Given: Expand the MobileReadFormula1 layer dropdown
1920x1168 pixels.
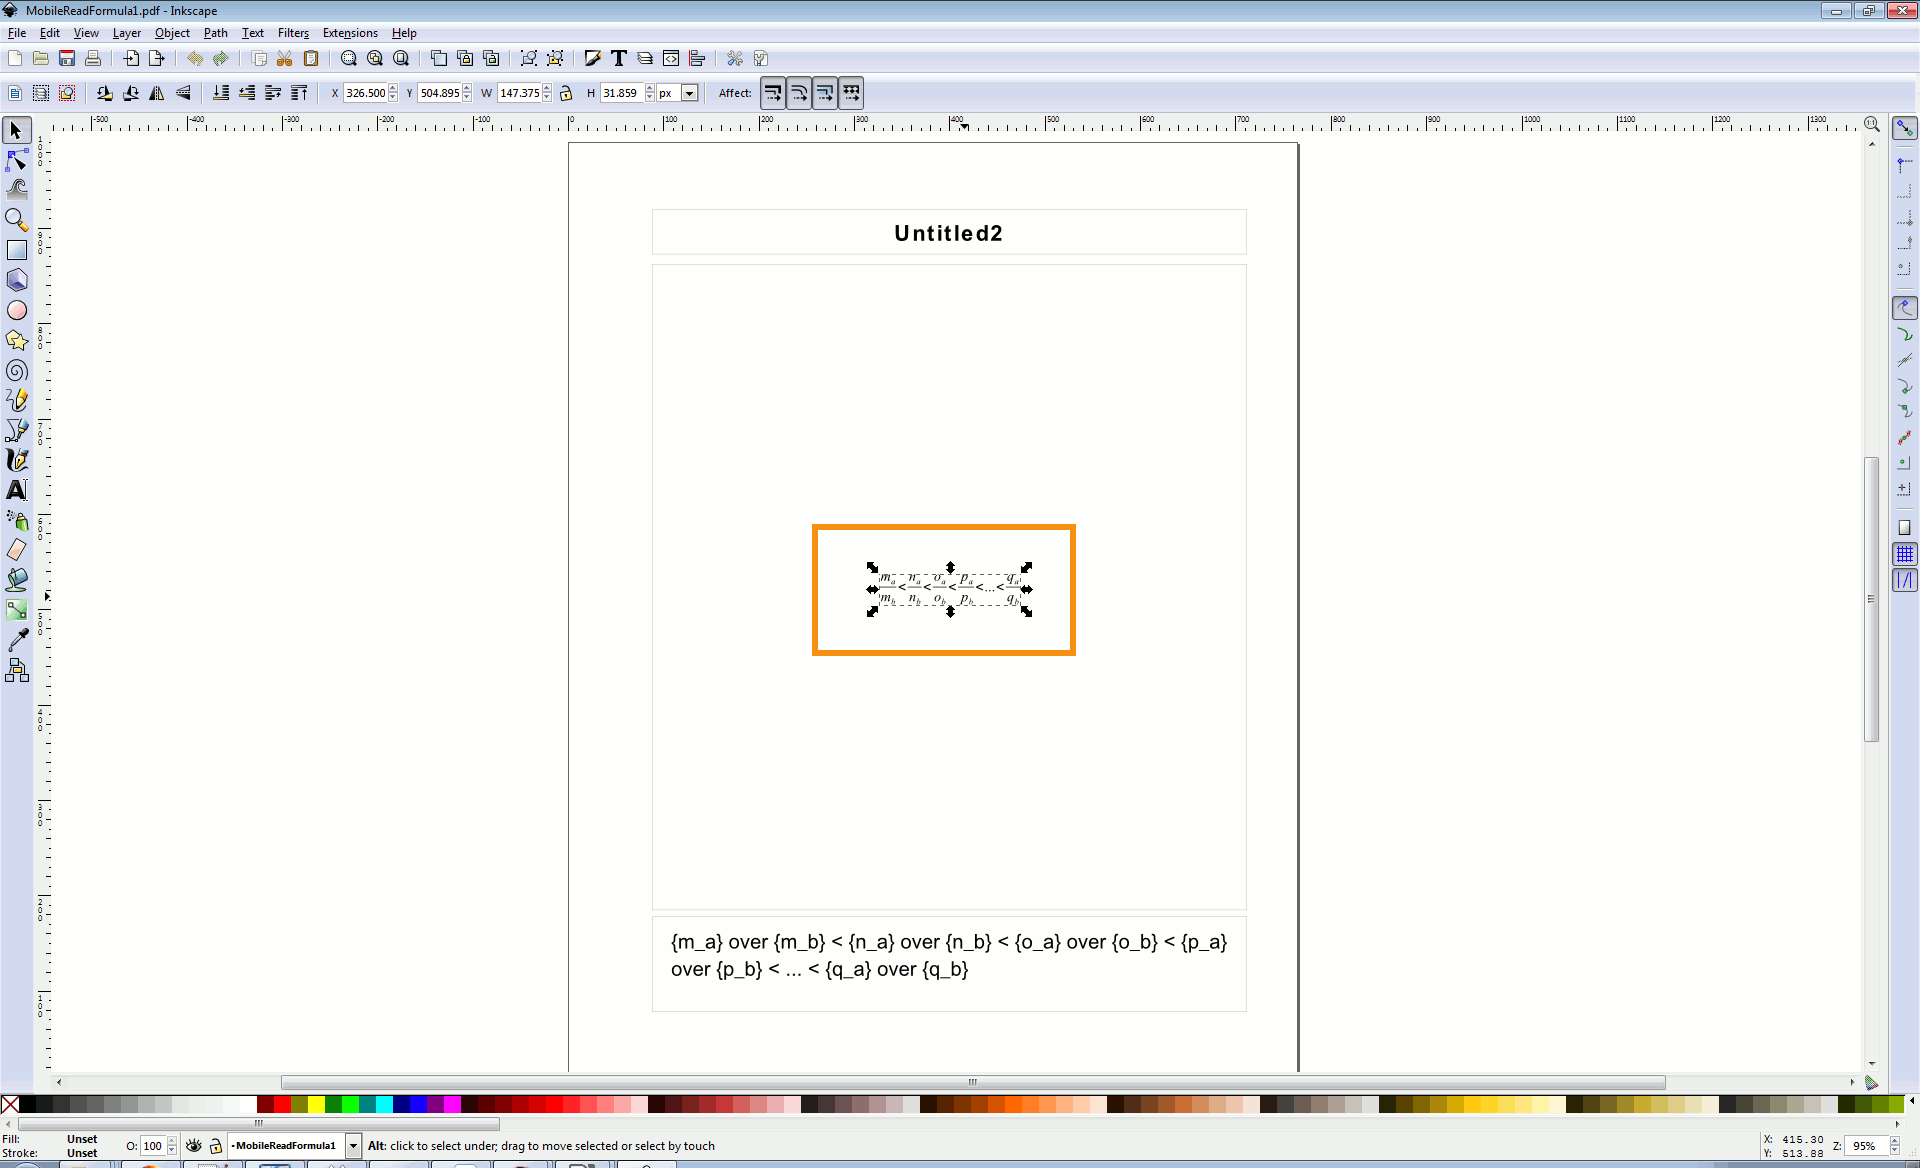Looking at the screenshot, I should click(353, 1146).
